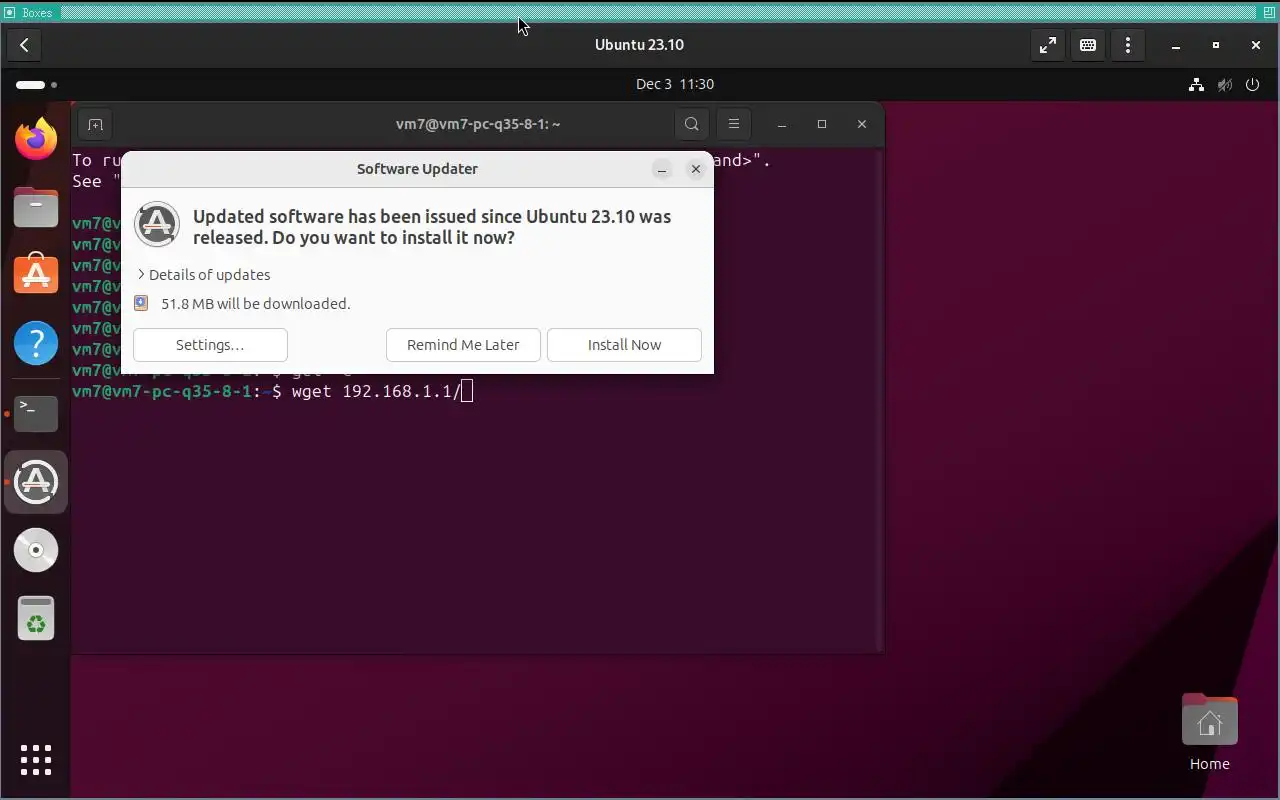Screen dimensions: 1280x800
Task: Open the Help icon in the dock
Action: [36, 344]
